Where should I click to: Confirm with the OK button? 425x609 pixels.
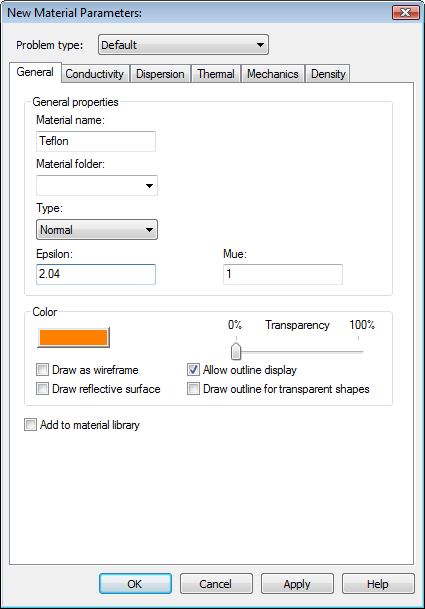click(x=135, y=584)
